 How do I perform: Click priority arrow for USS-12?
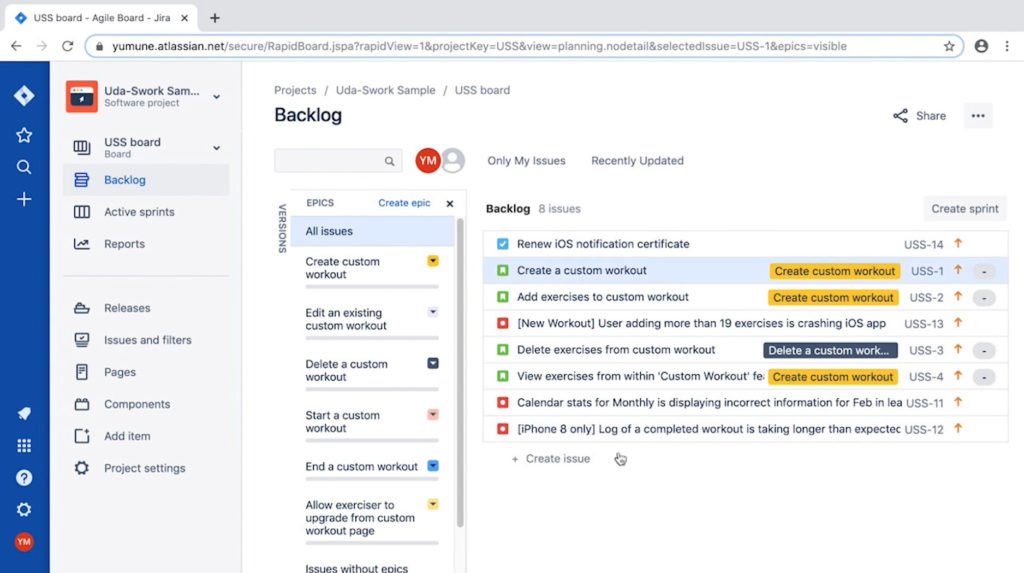coord(958,429)
